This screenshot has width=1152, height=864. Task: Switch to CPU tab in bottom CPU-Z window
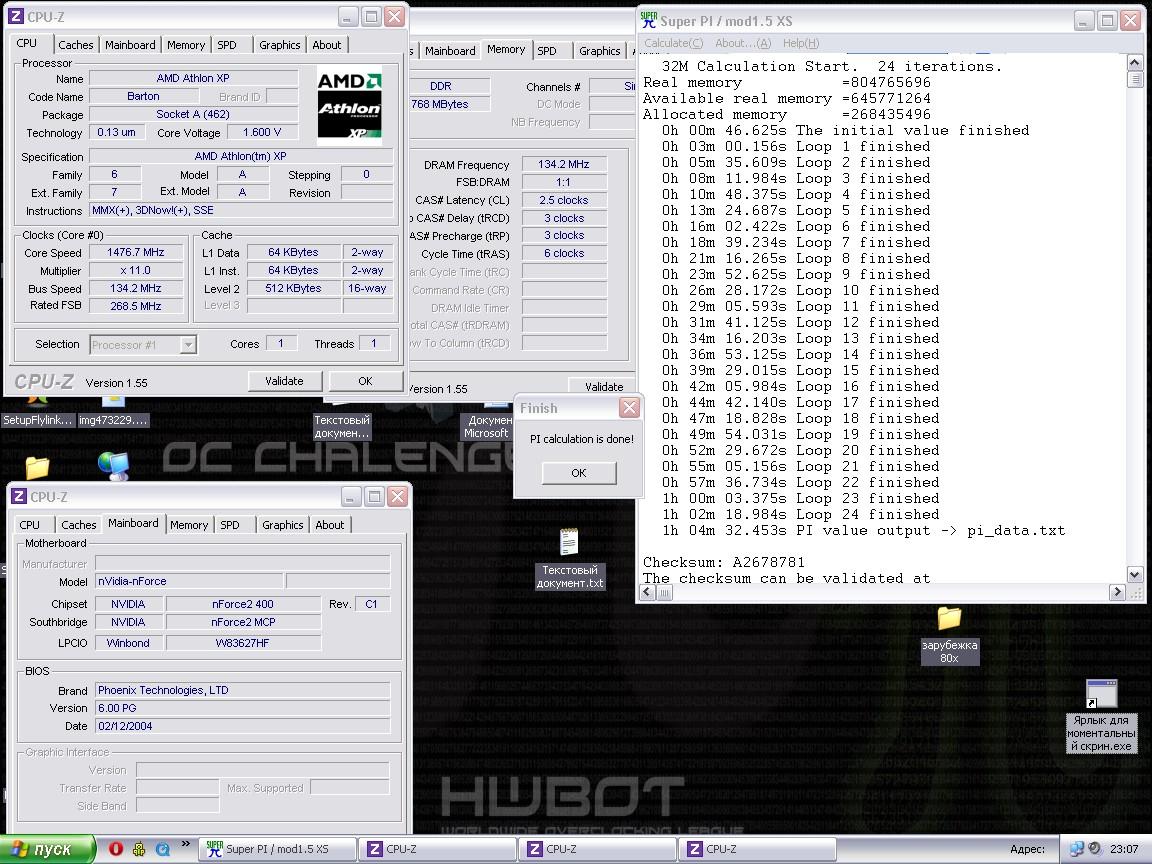pos(29,525)
